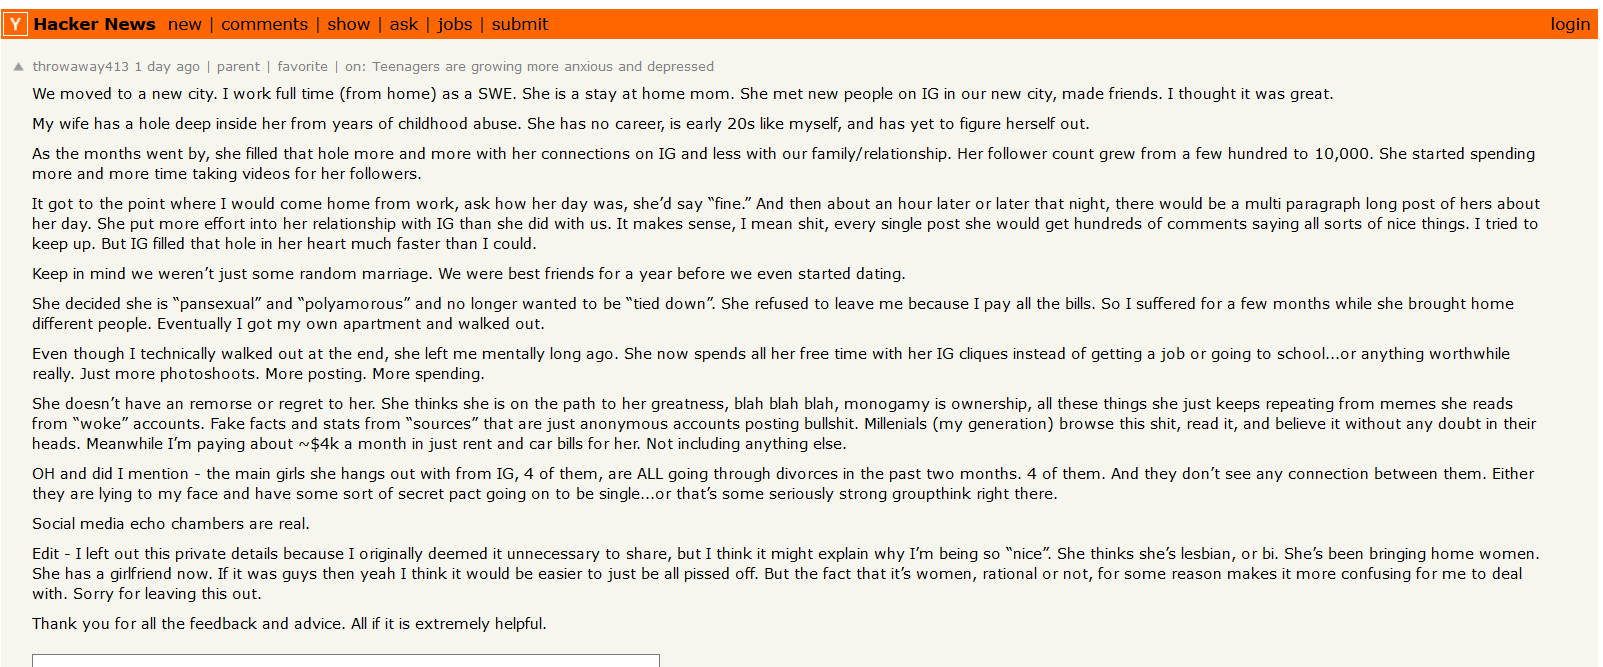Upvote the throwaway413 comment
The image size is (1603, 667).
[x=18, y=67]
